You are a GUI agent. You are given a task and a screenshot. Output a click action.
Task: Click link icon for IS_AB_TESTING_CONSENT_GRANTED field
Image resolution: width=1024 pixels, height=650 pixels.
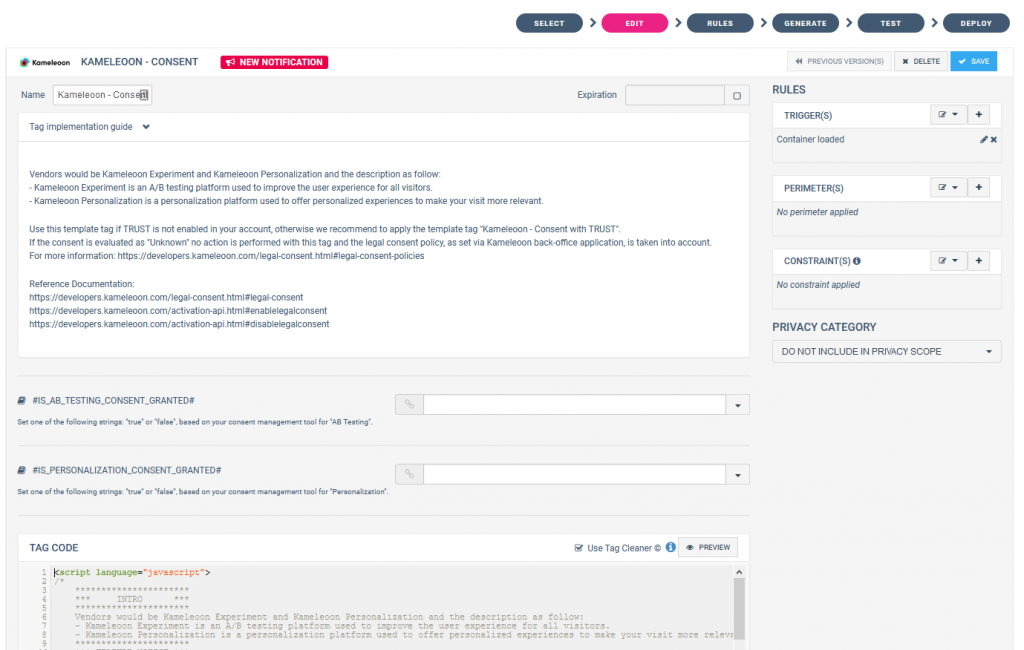tap(409, 404)
